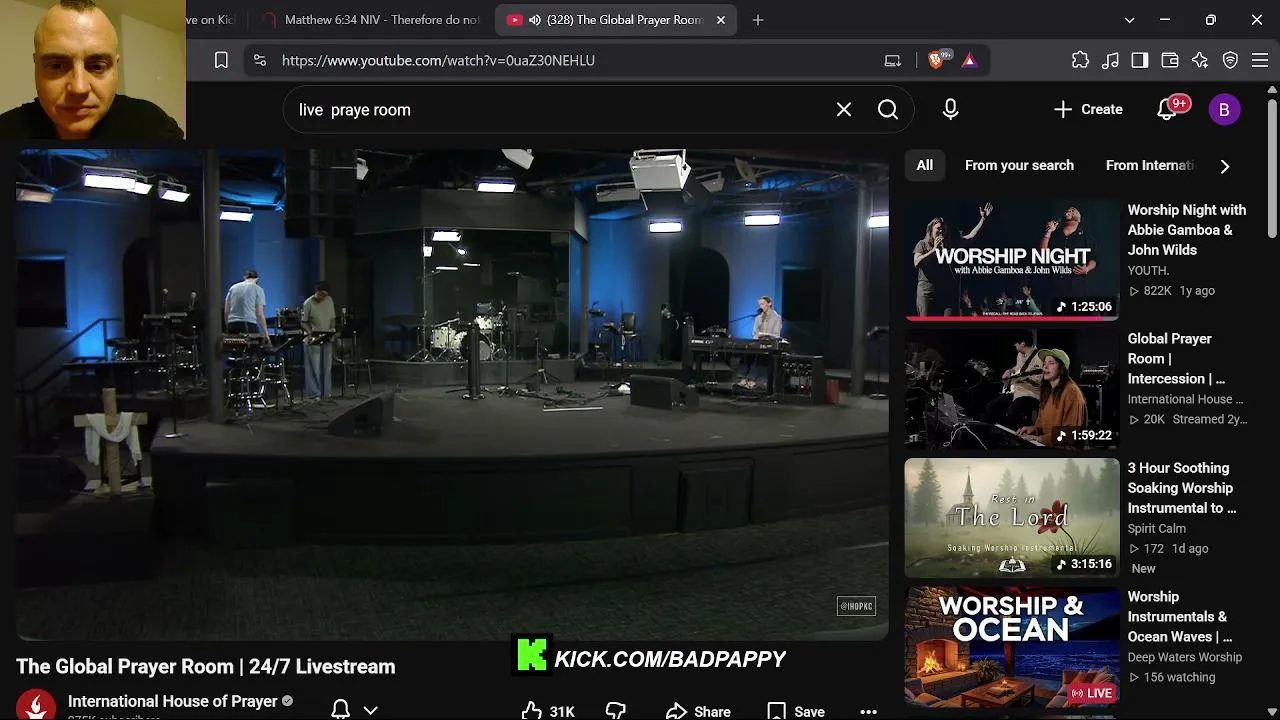This screenshot has width=1280, height=720.
Task: Mute the Global Prayer Room tab audio
Action: [x=535, y=20]
